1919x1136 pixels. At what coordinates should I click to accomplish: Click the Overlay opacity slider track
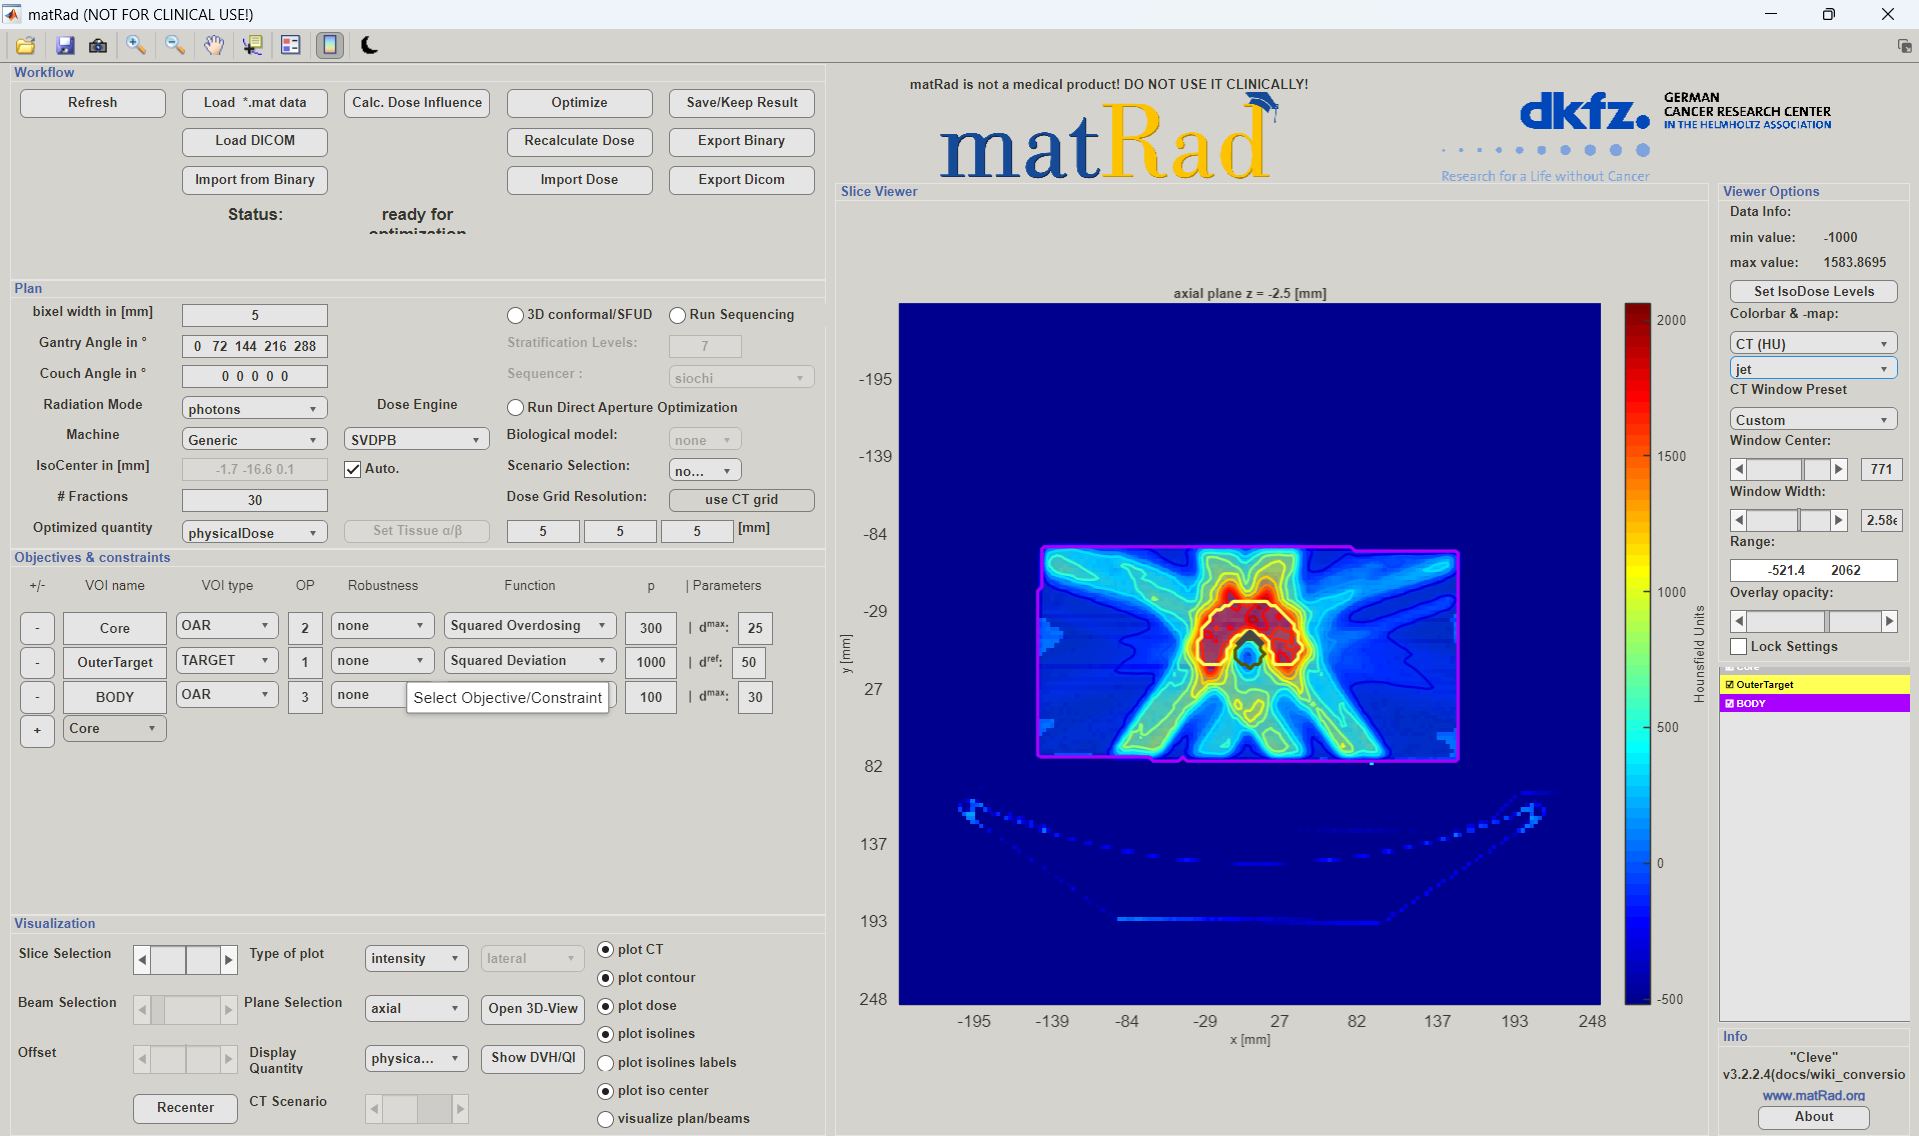(1813, 621)
